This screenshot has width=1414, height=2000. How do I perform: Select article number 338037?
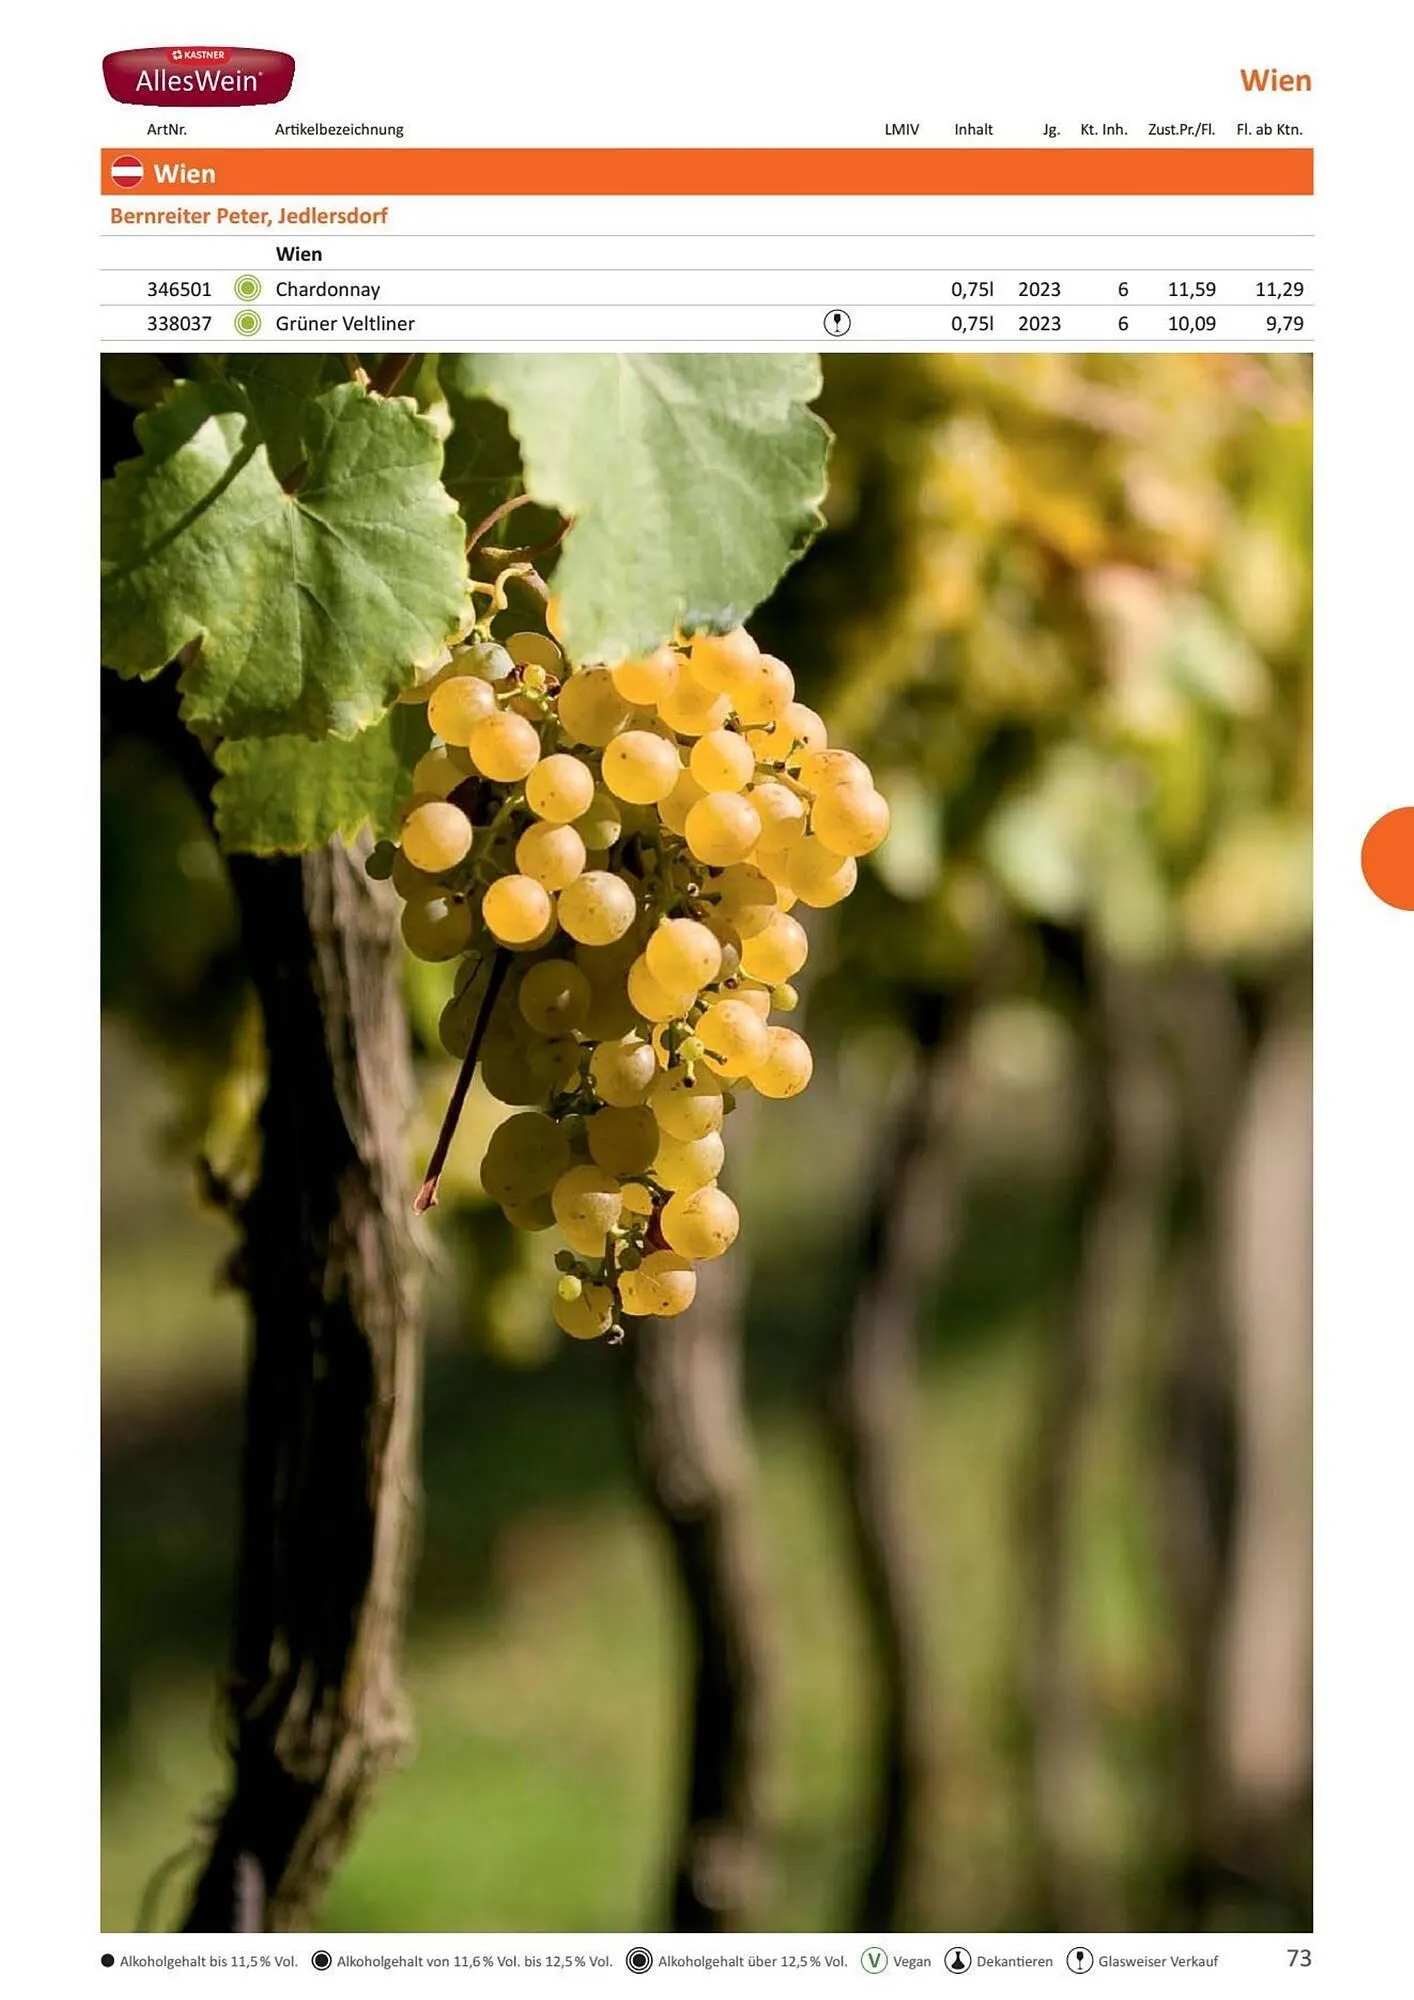point(179,323)
